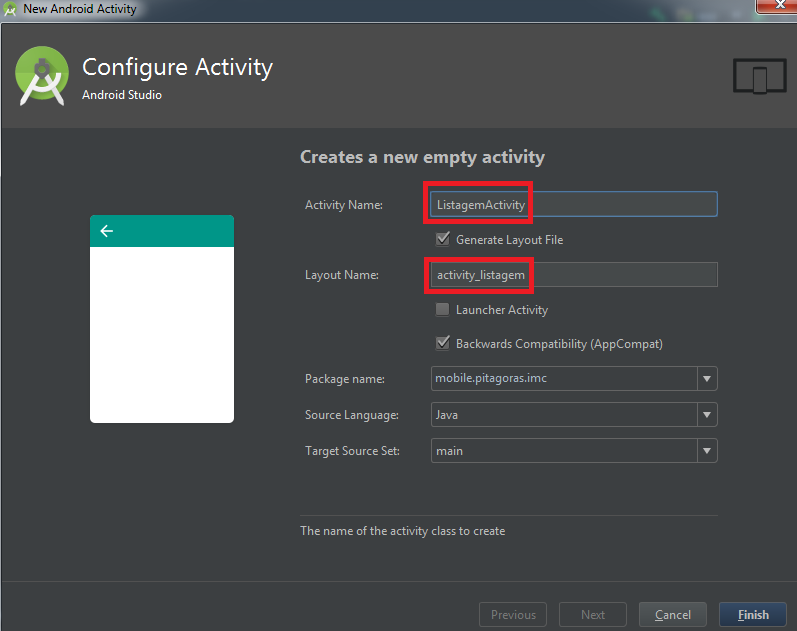Click the Android icon in title bar

[11, 9]
